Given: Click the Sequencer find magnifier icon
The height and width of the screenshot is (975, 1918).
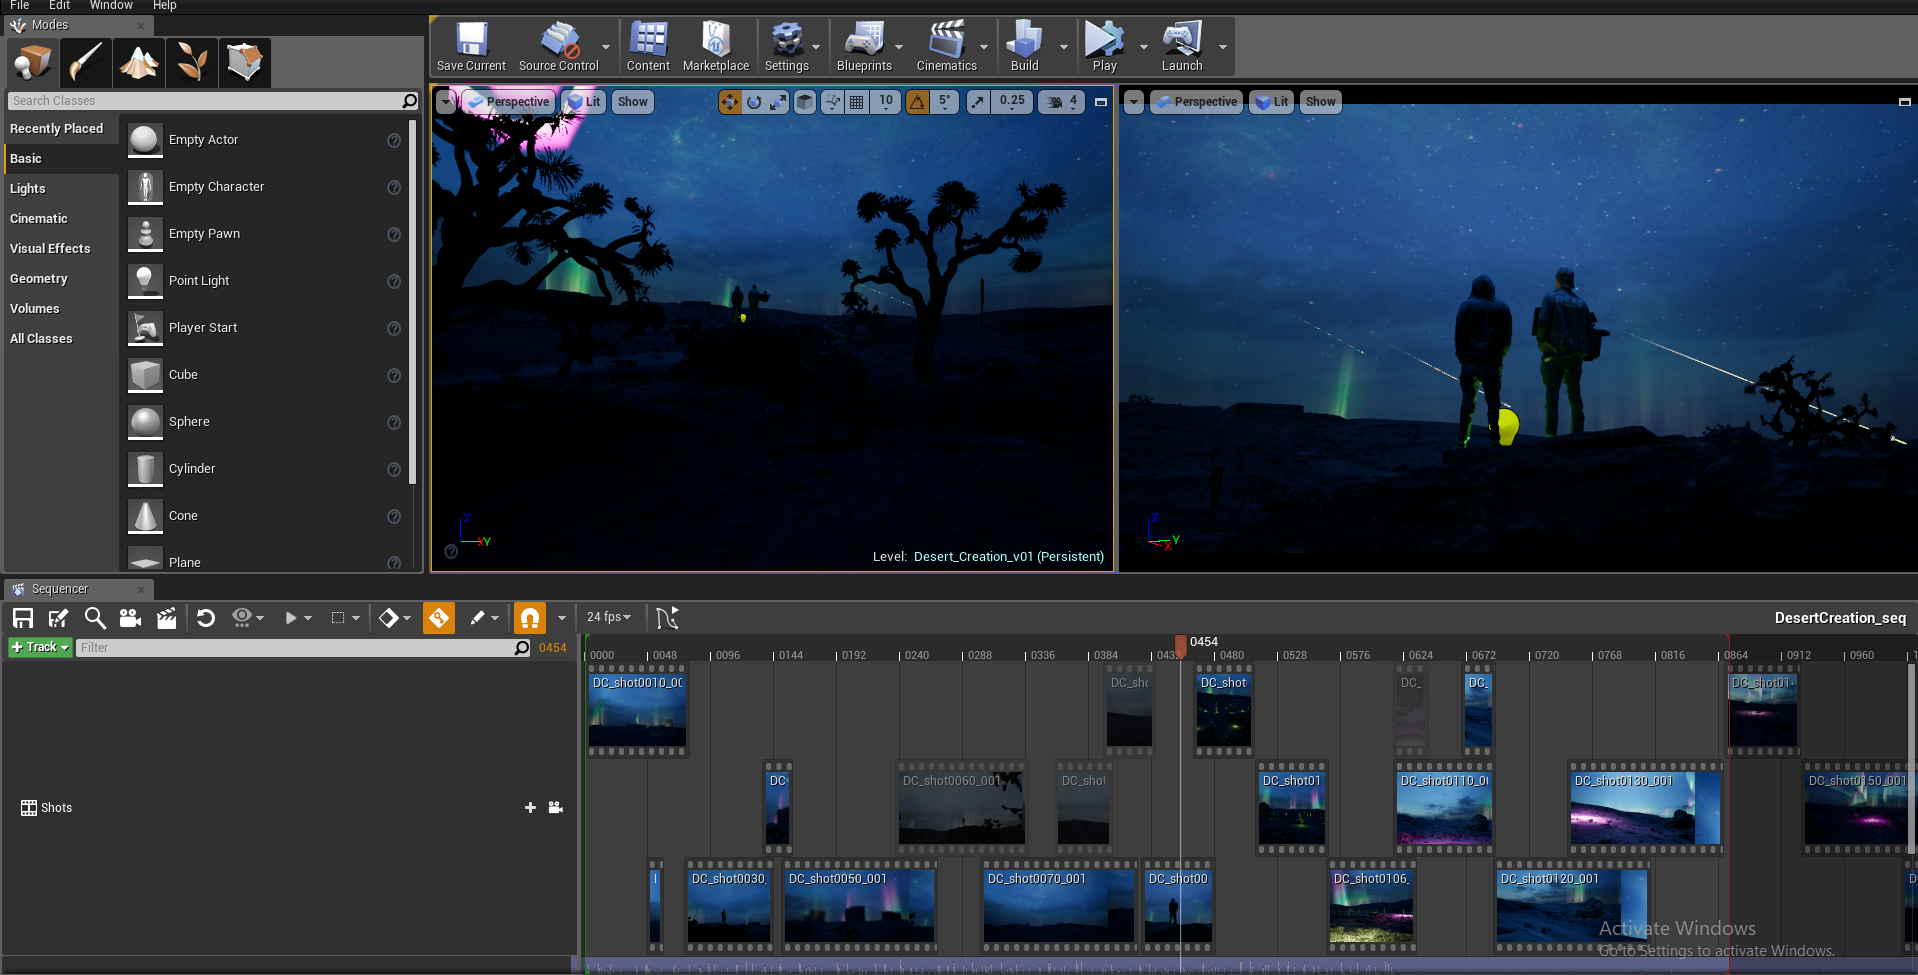Looking at the screenshot, I should 95,618.
